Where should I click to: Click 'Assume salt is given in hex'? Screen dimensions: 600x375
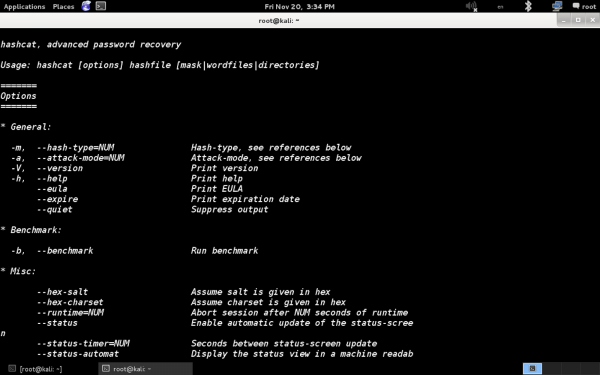[261, 292]
